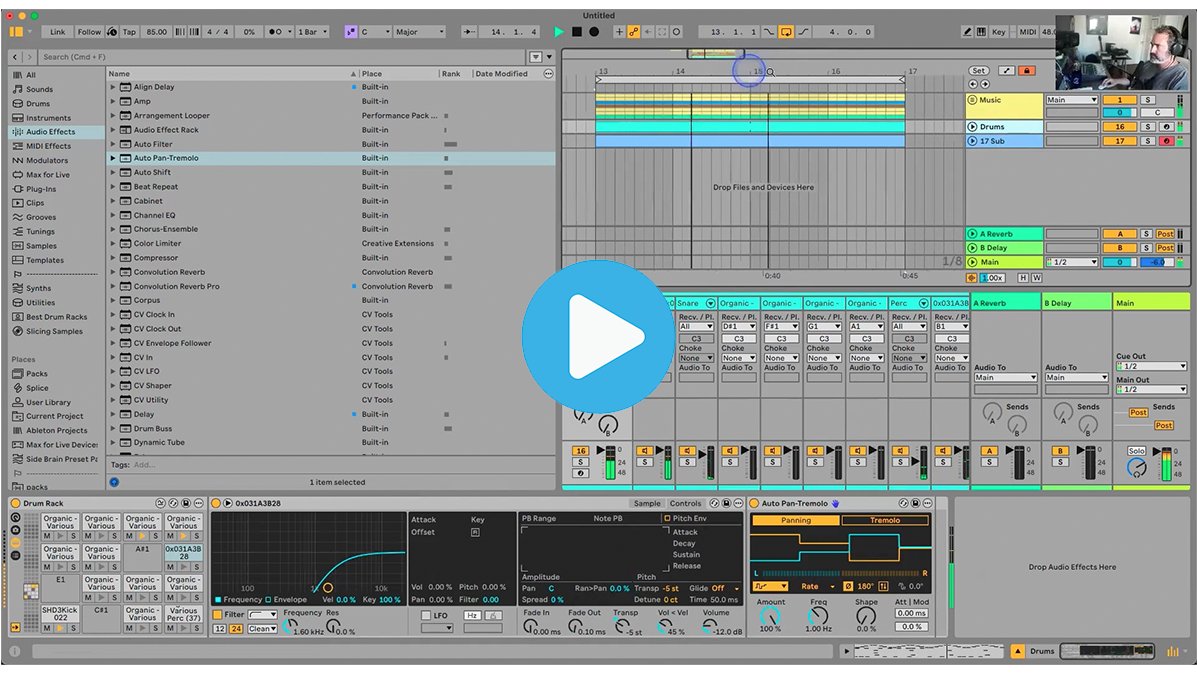Toggle the A Reverb Post button

click(1165, 234)
